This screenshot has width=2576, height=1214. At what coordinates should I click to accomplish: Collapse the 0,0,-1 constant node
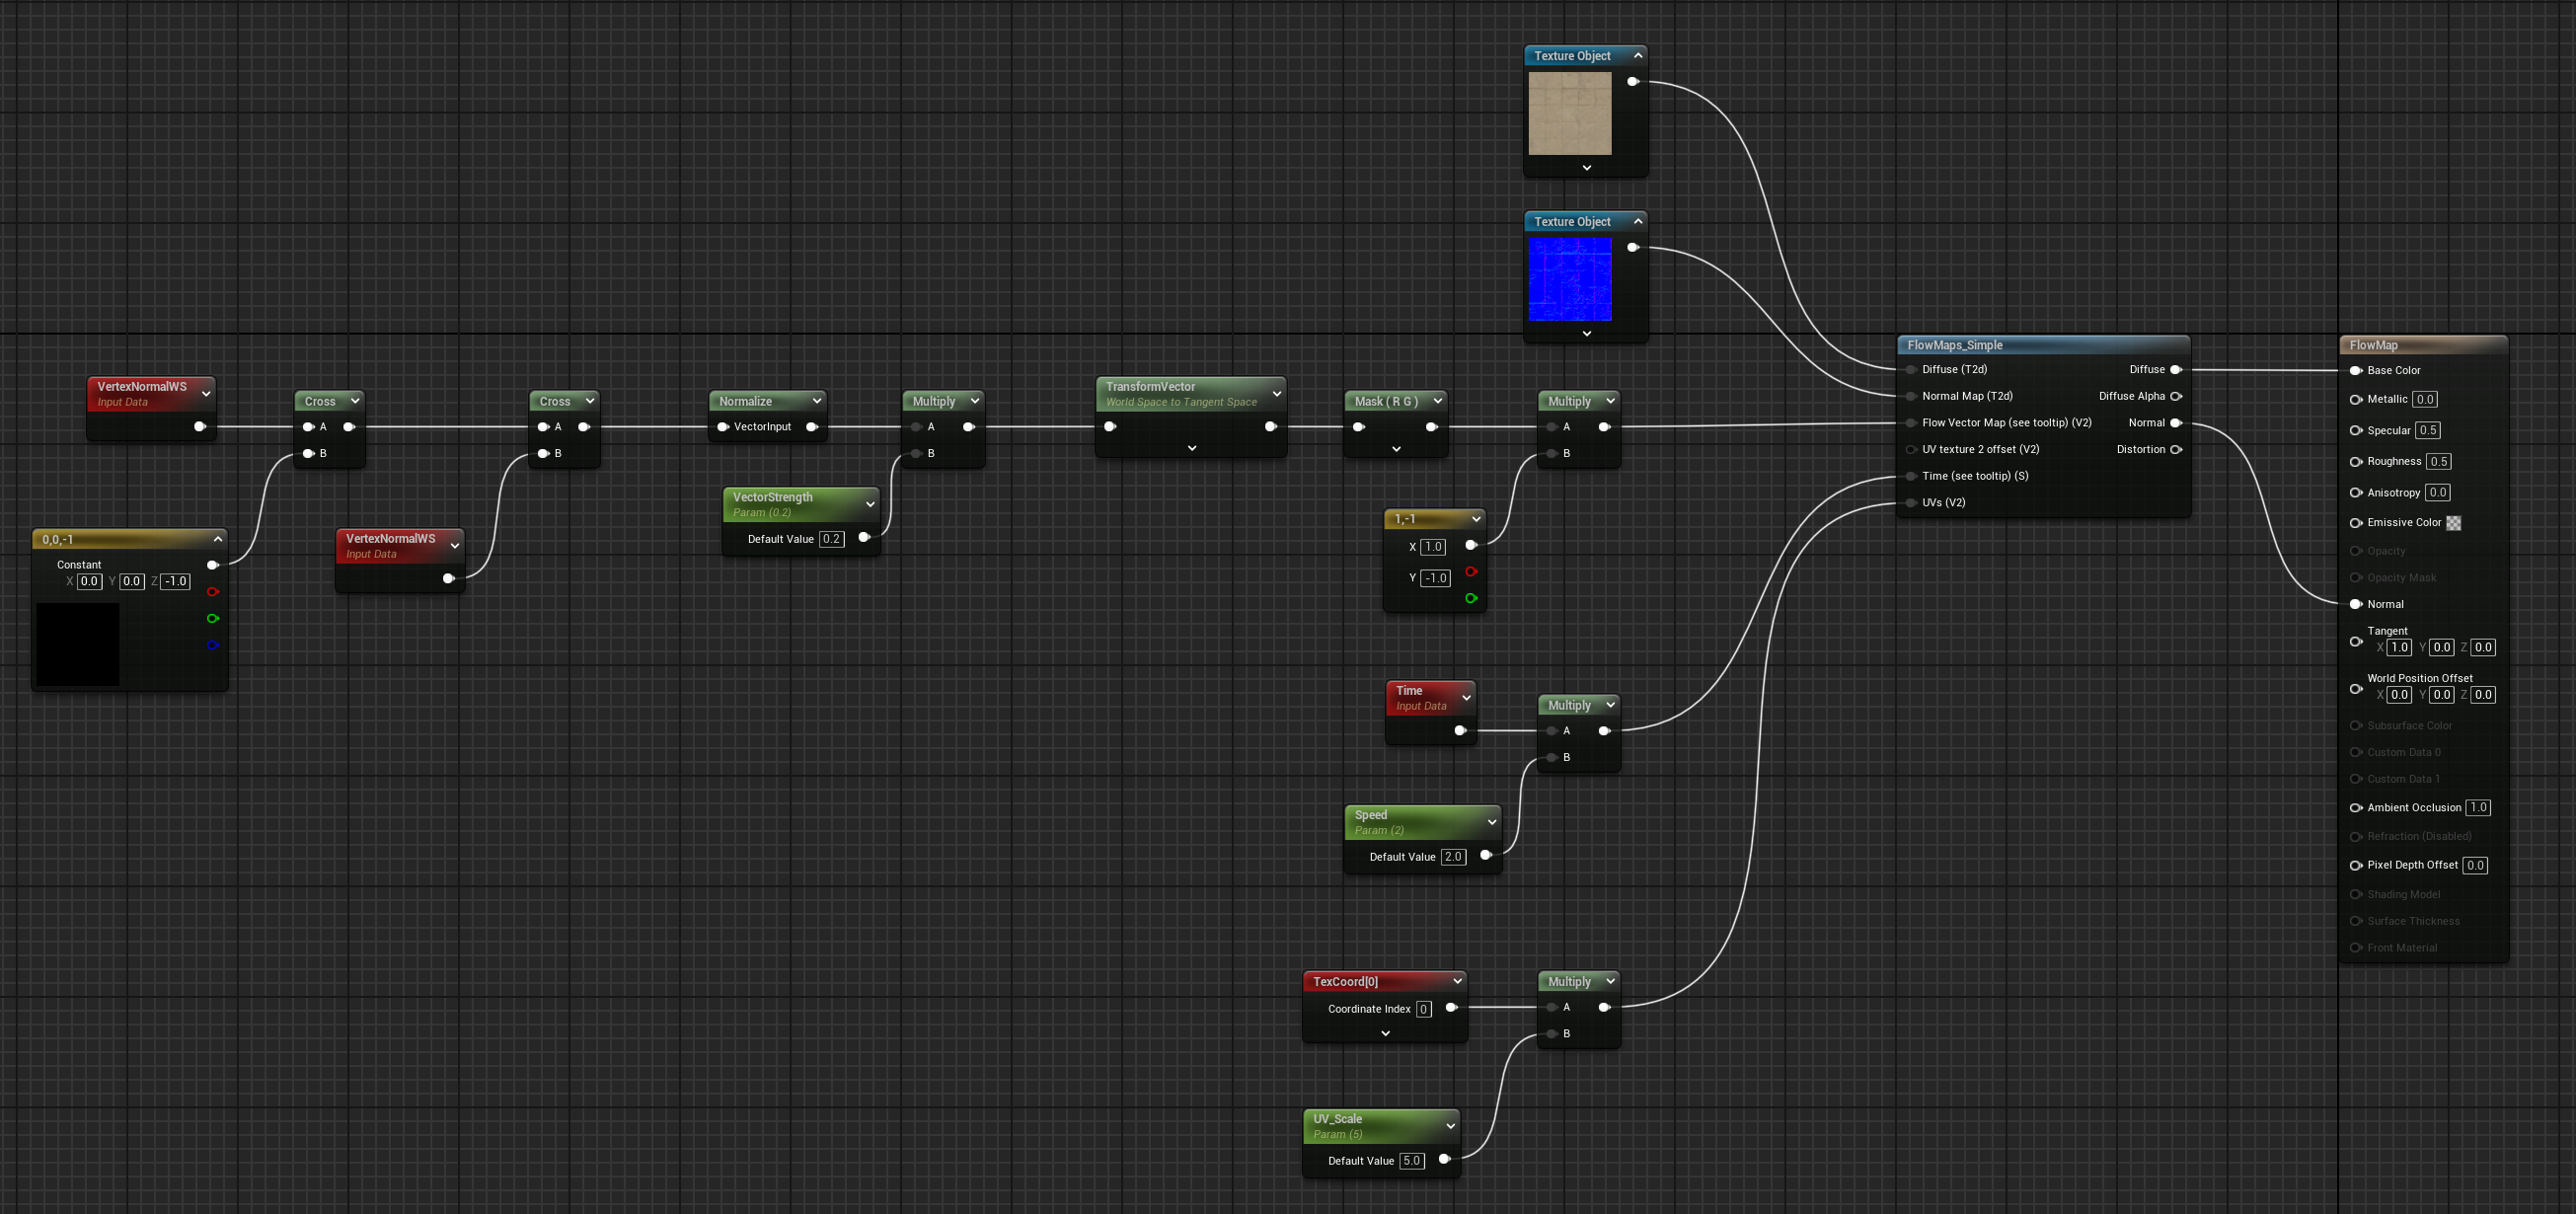tap(218, 539)
